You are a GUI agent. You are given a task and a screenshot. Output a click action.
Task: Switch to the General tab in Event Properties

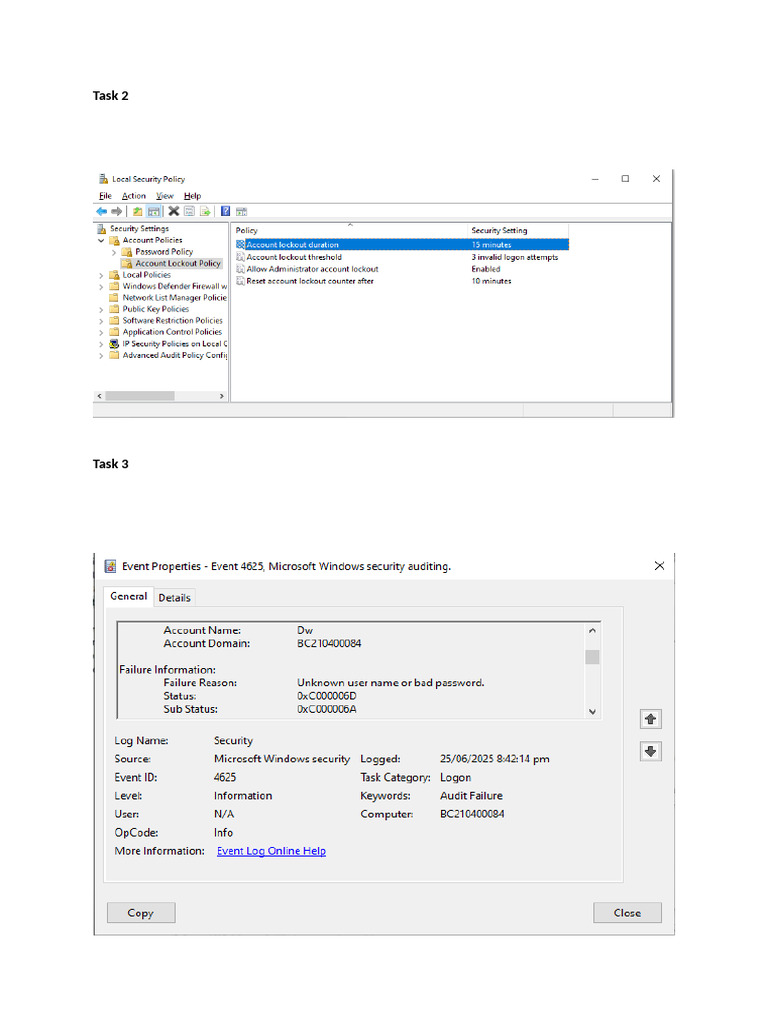pos(129,596)
